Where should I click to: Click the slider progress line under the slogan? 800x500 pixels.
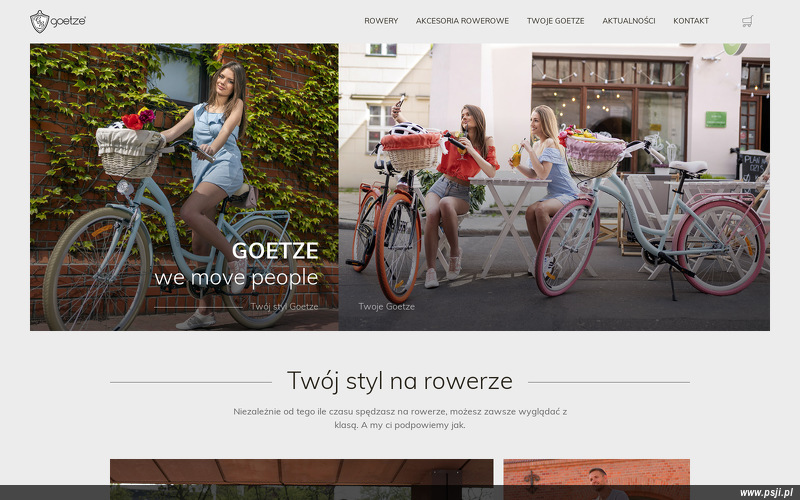tap(198, 308)
